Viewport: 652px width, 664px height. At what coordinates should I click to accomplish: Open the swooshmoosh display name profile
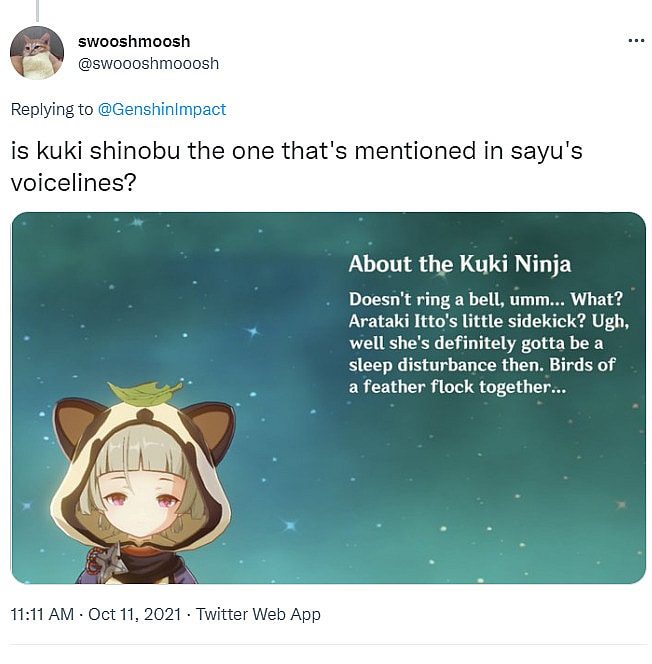point(134,42)
